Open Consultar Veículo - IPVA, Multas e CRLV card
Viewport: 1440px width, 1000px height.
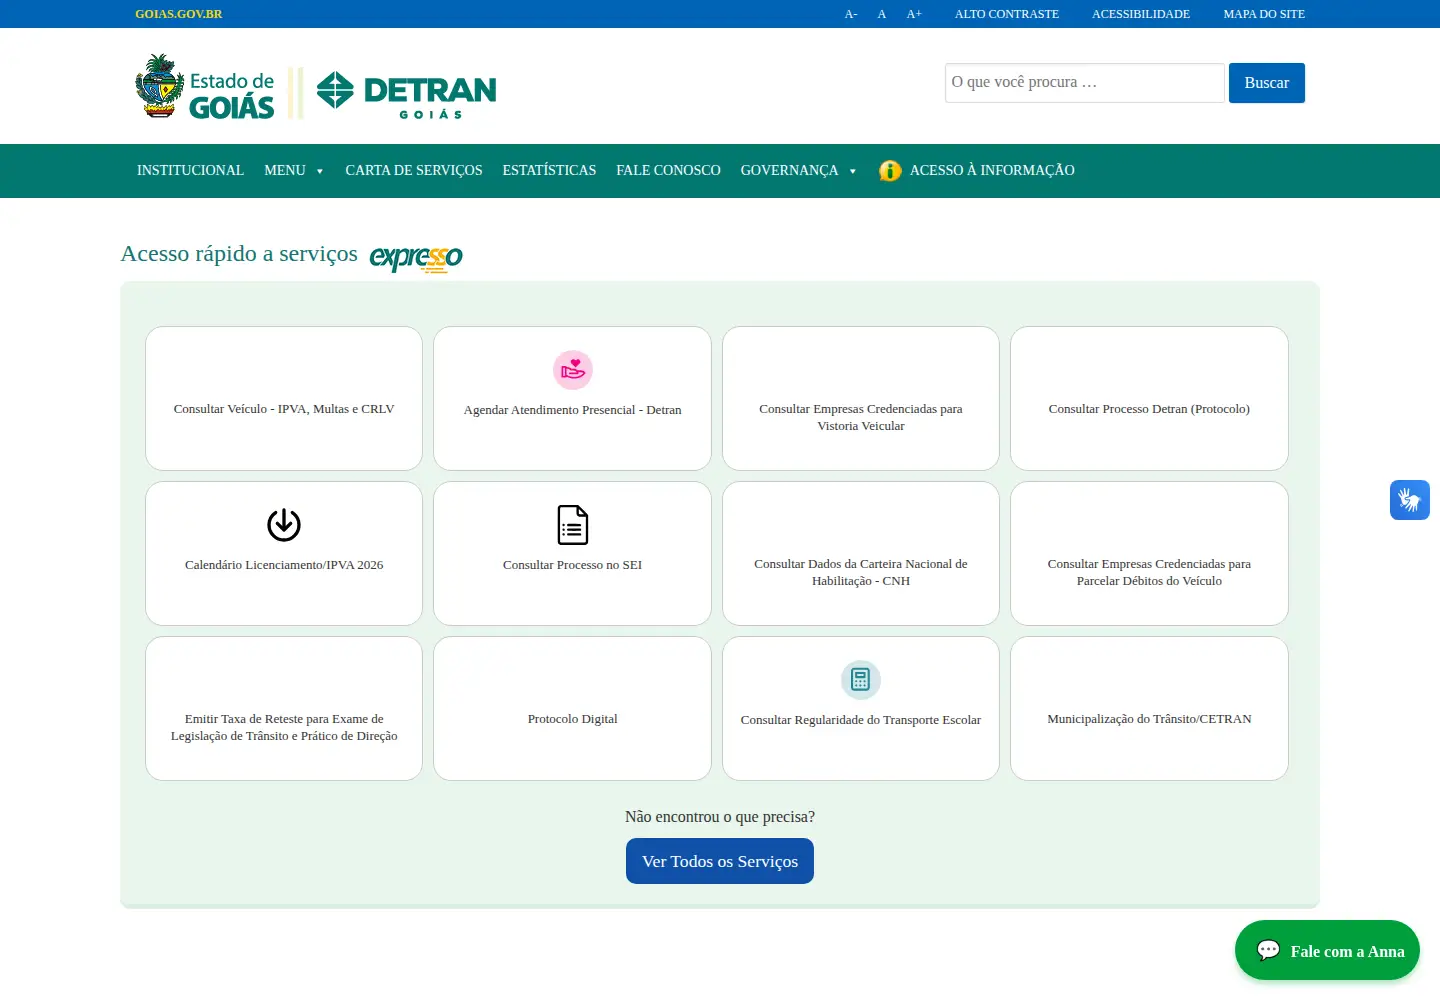[x=284, y=398]
